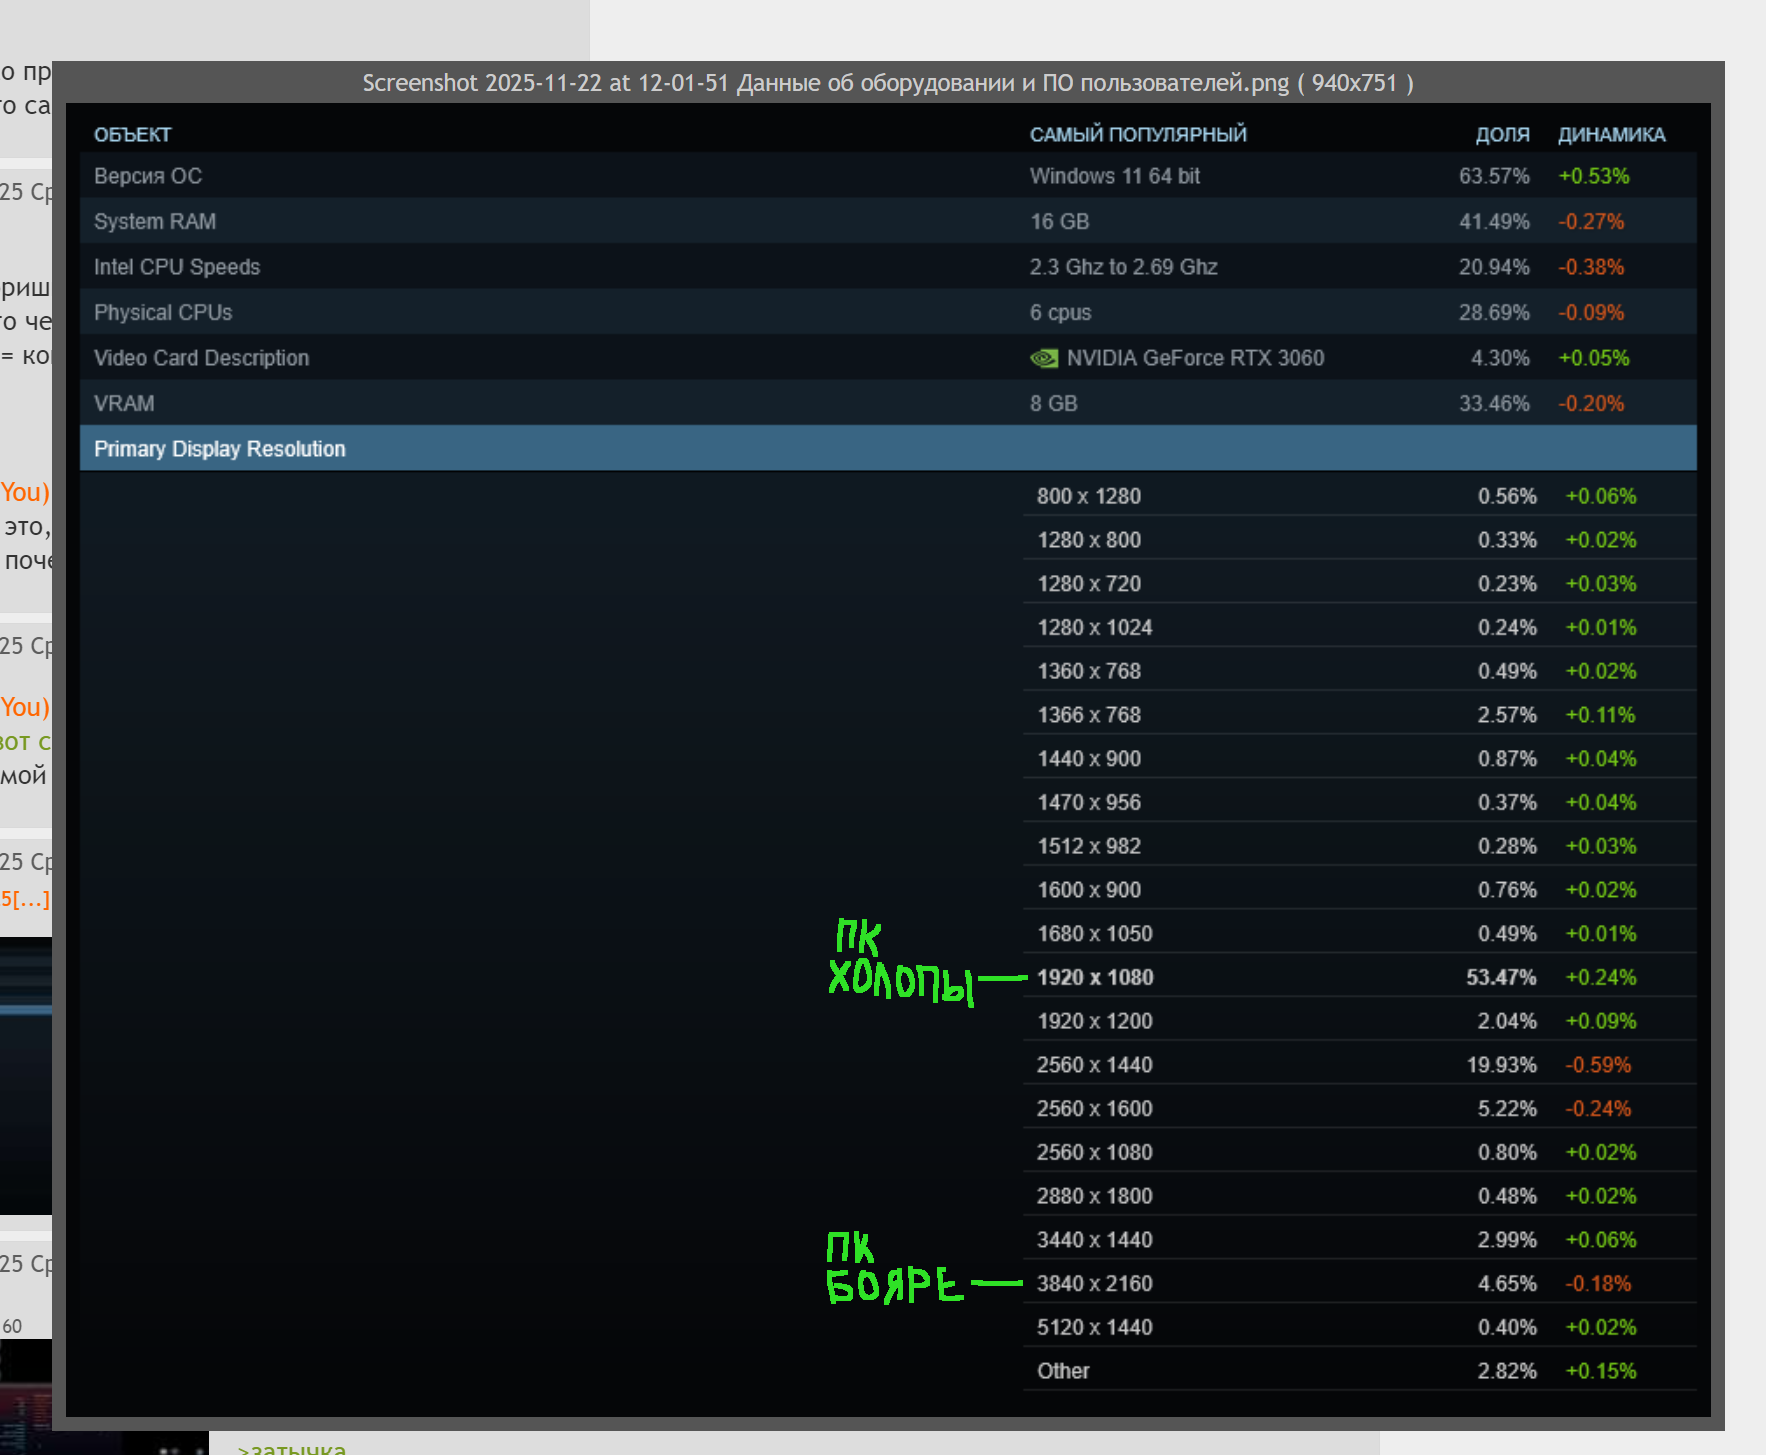Select the 1366 x 768 resolution entry
This screenshot has height=1455, width=1766.
pyautogui.click(x=1089, y=715)
